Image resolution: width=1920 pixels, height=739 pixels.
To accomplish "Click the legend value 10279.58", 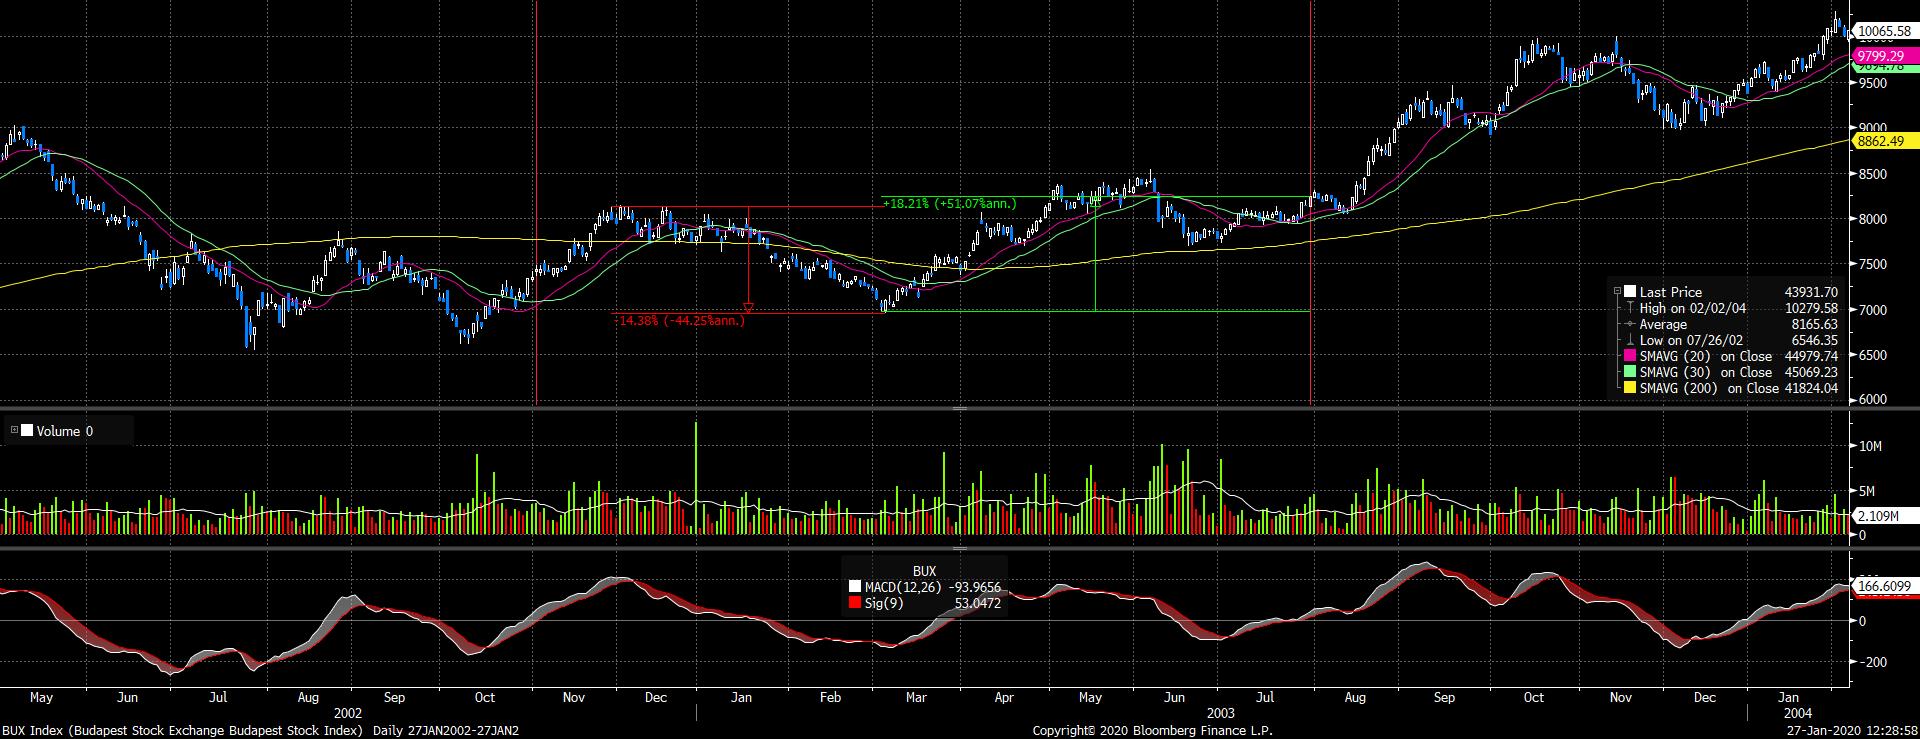I will (1811, 308).
